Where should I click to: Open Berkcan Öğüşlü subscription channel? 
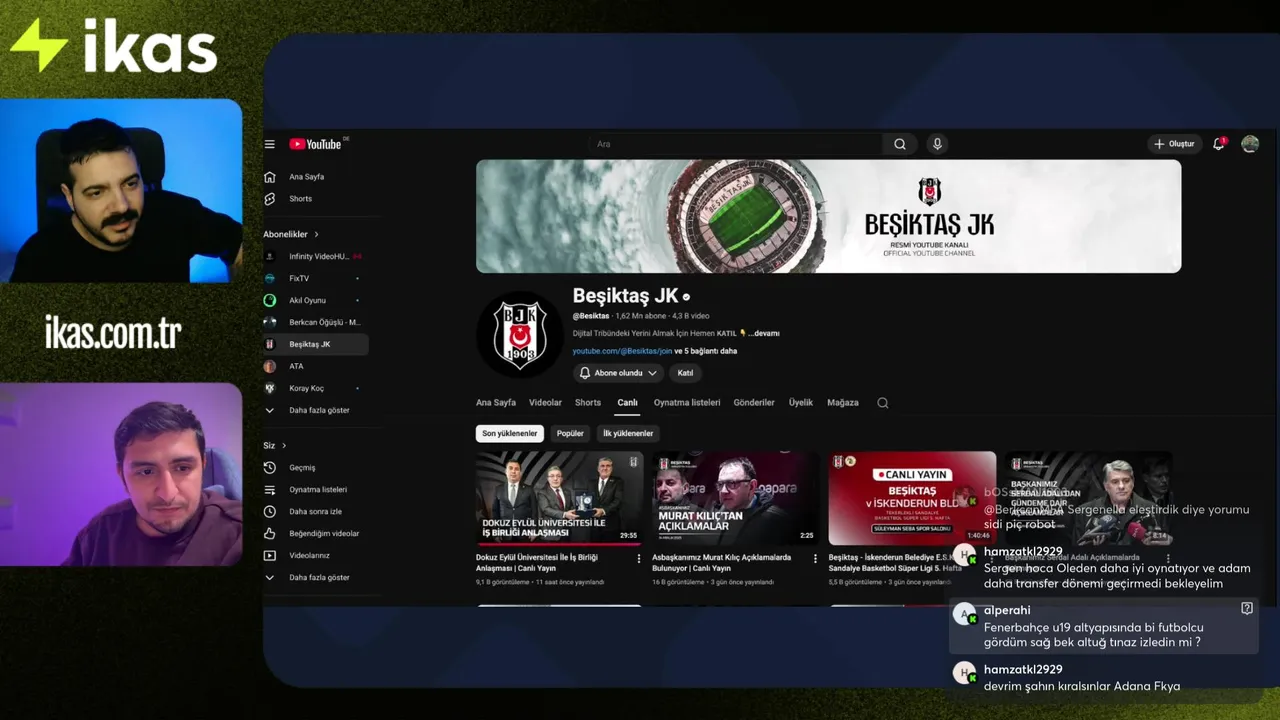pyautogui.click(x=315, y=322)
